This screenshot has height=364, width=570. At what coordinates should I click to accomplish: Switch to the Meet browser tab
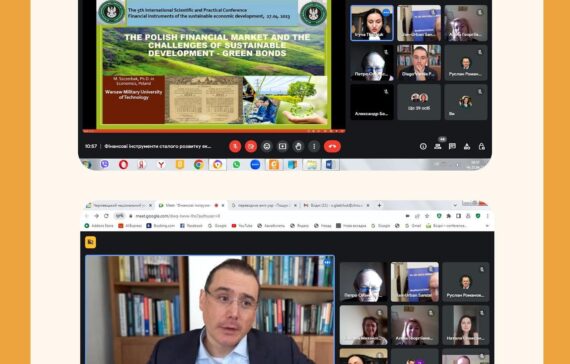pyautogui.click(x=189, y=205)
